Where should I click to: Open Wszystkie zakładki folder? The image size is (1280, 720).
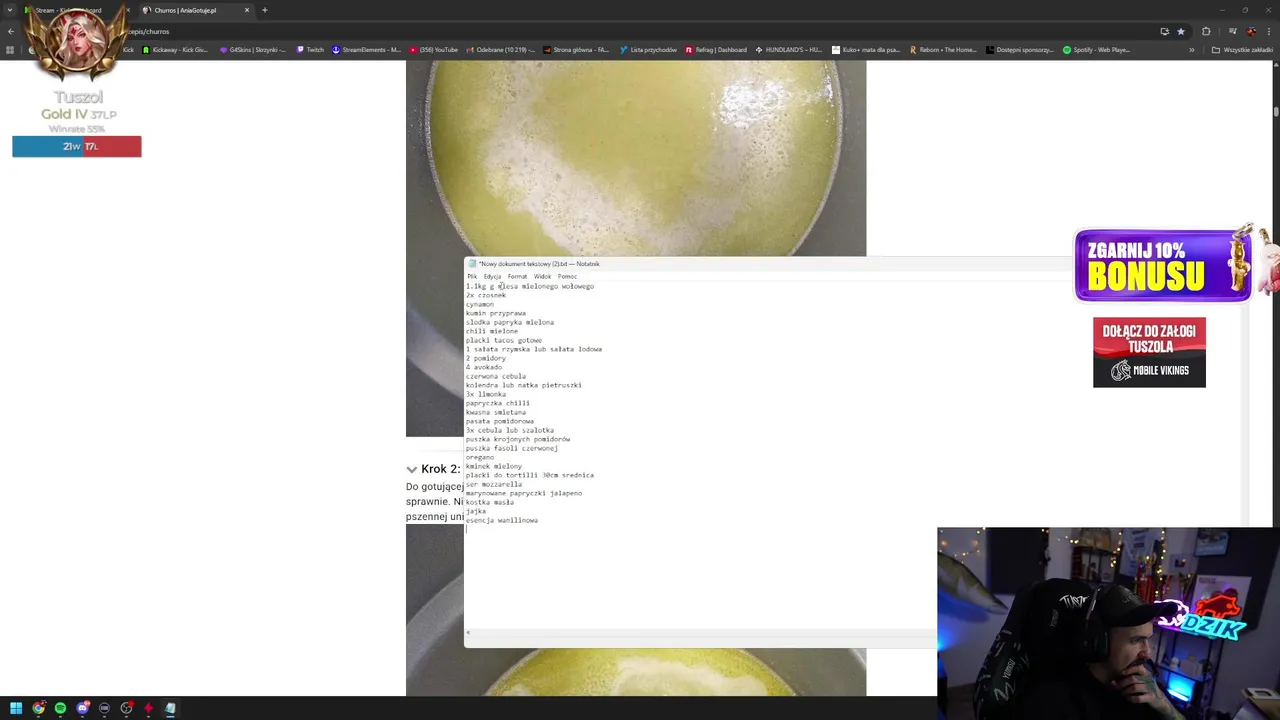tap(1242, 50)
